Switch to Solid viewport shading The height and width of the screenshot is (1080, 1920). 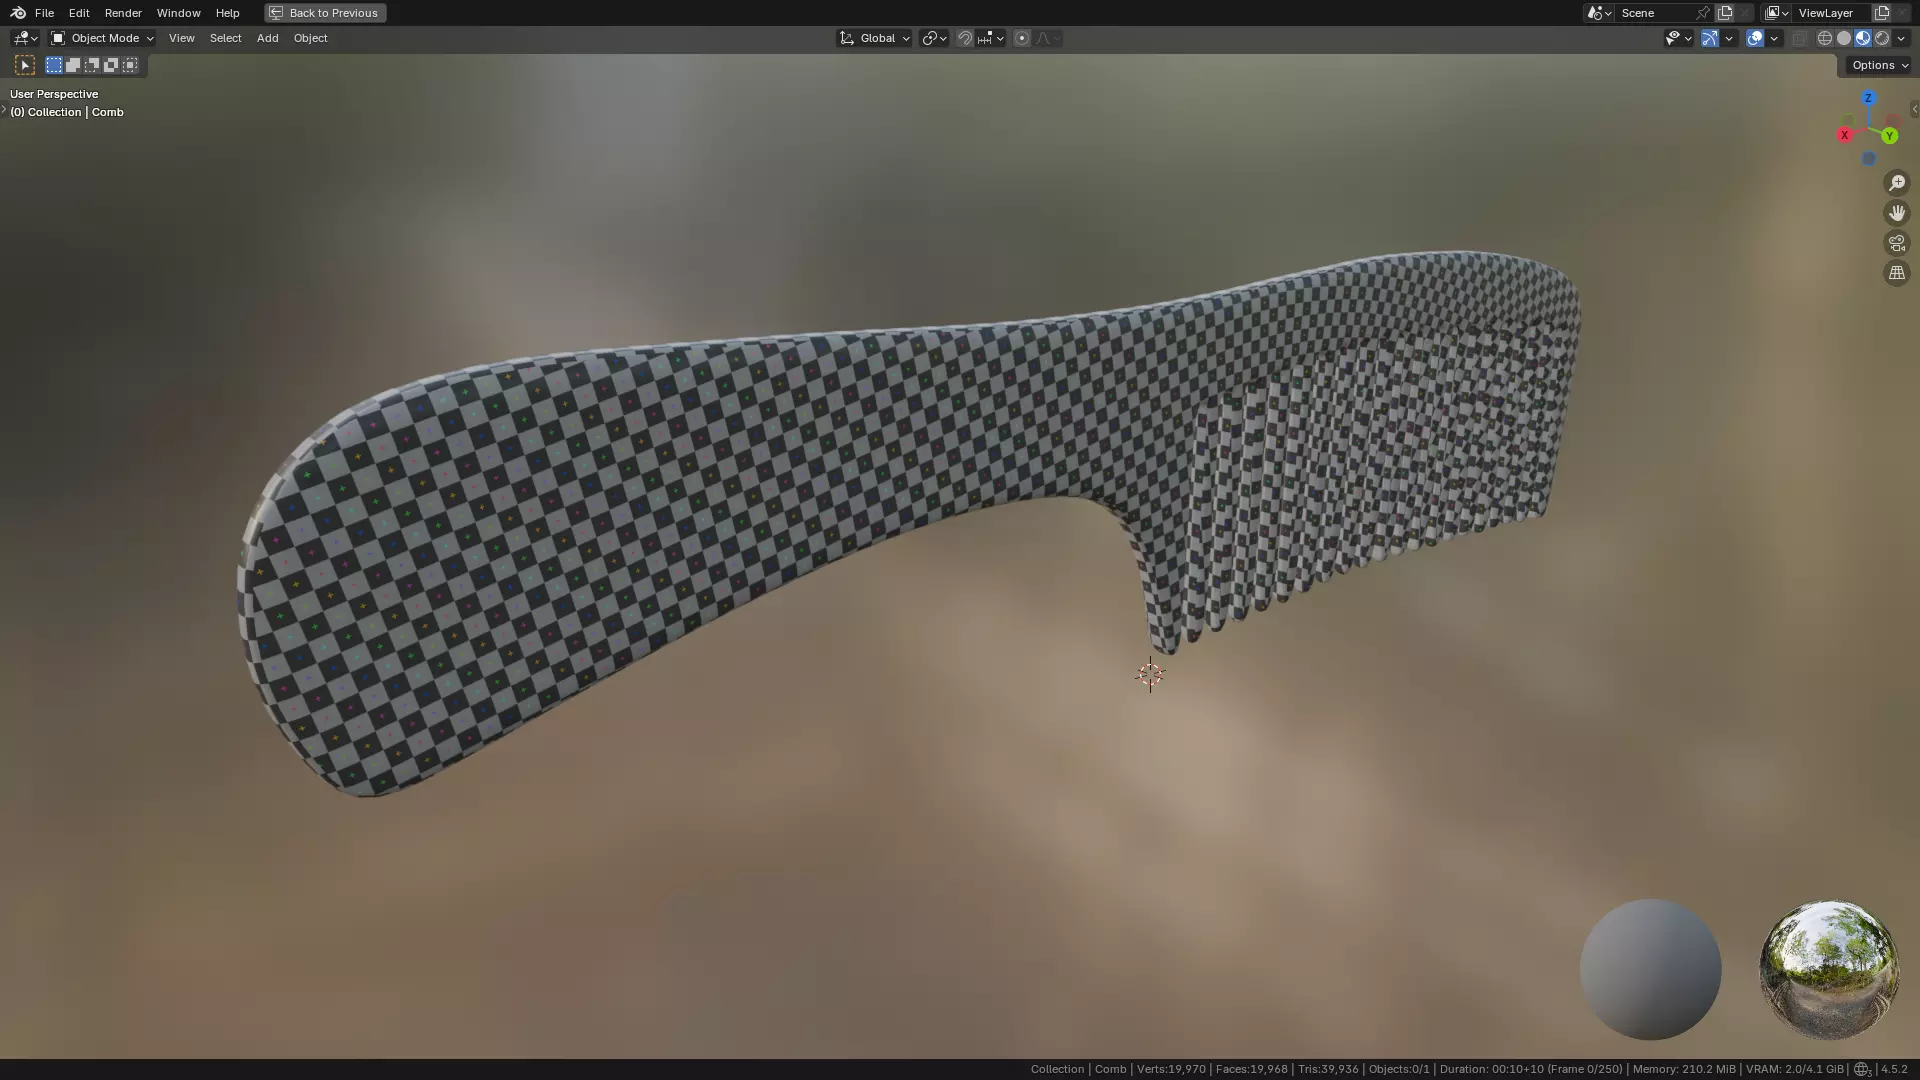click(1844, 38)
